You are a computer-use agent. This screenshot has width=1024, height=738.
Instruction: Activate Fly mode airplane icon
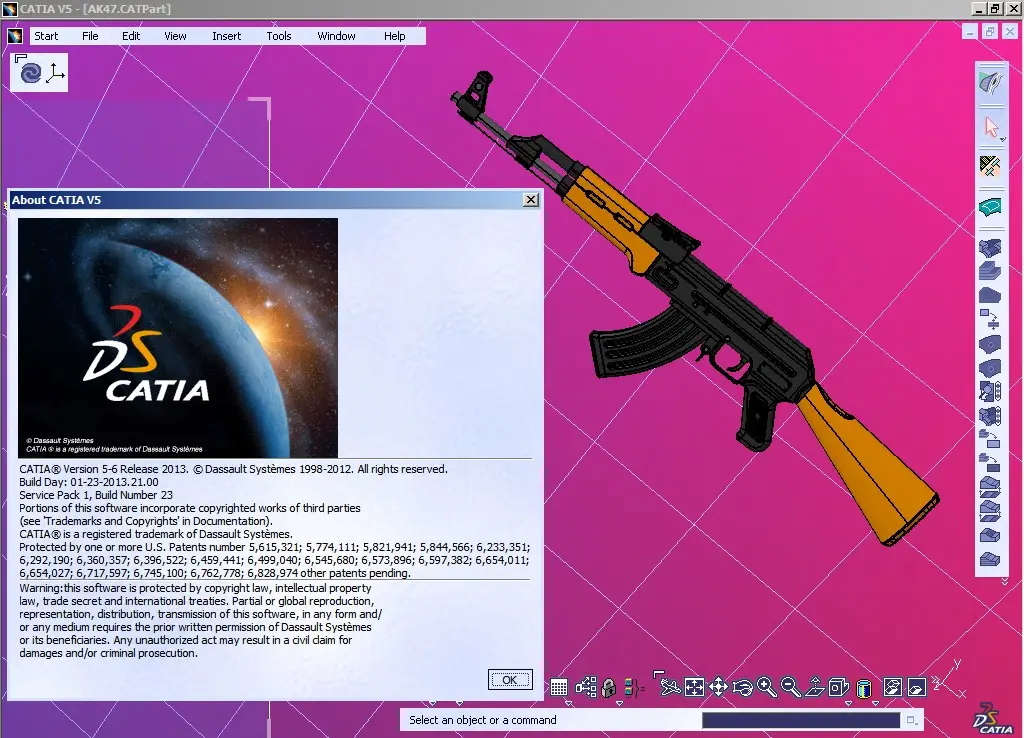669,687
